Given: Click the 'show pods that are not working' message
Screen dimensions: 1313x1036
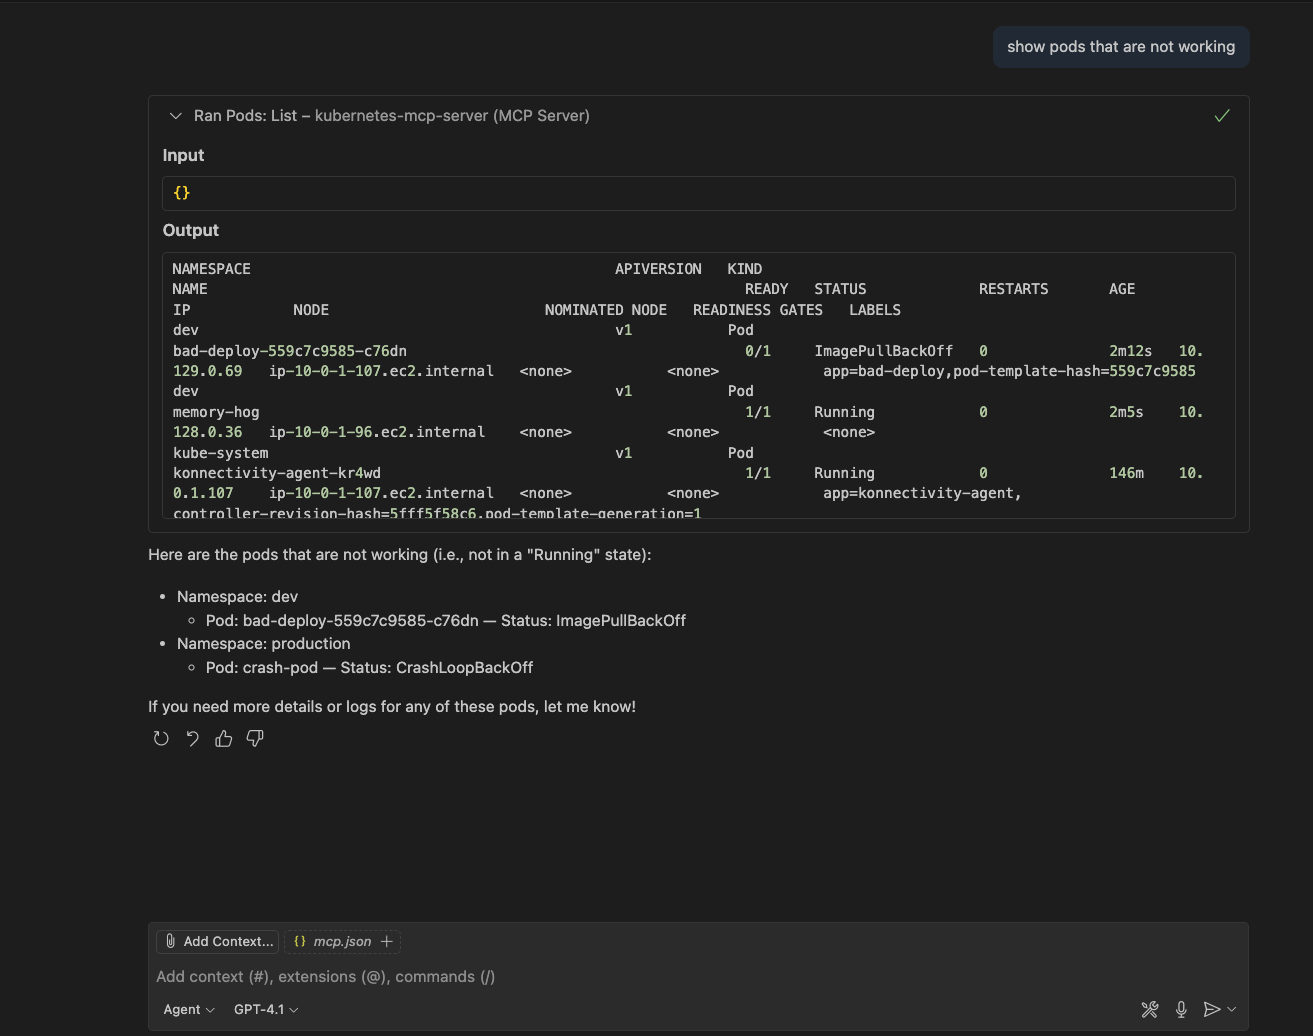Looking at the screenshot, I should point(1120,47).
